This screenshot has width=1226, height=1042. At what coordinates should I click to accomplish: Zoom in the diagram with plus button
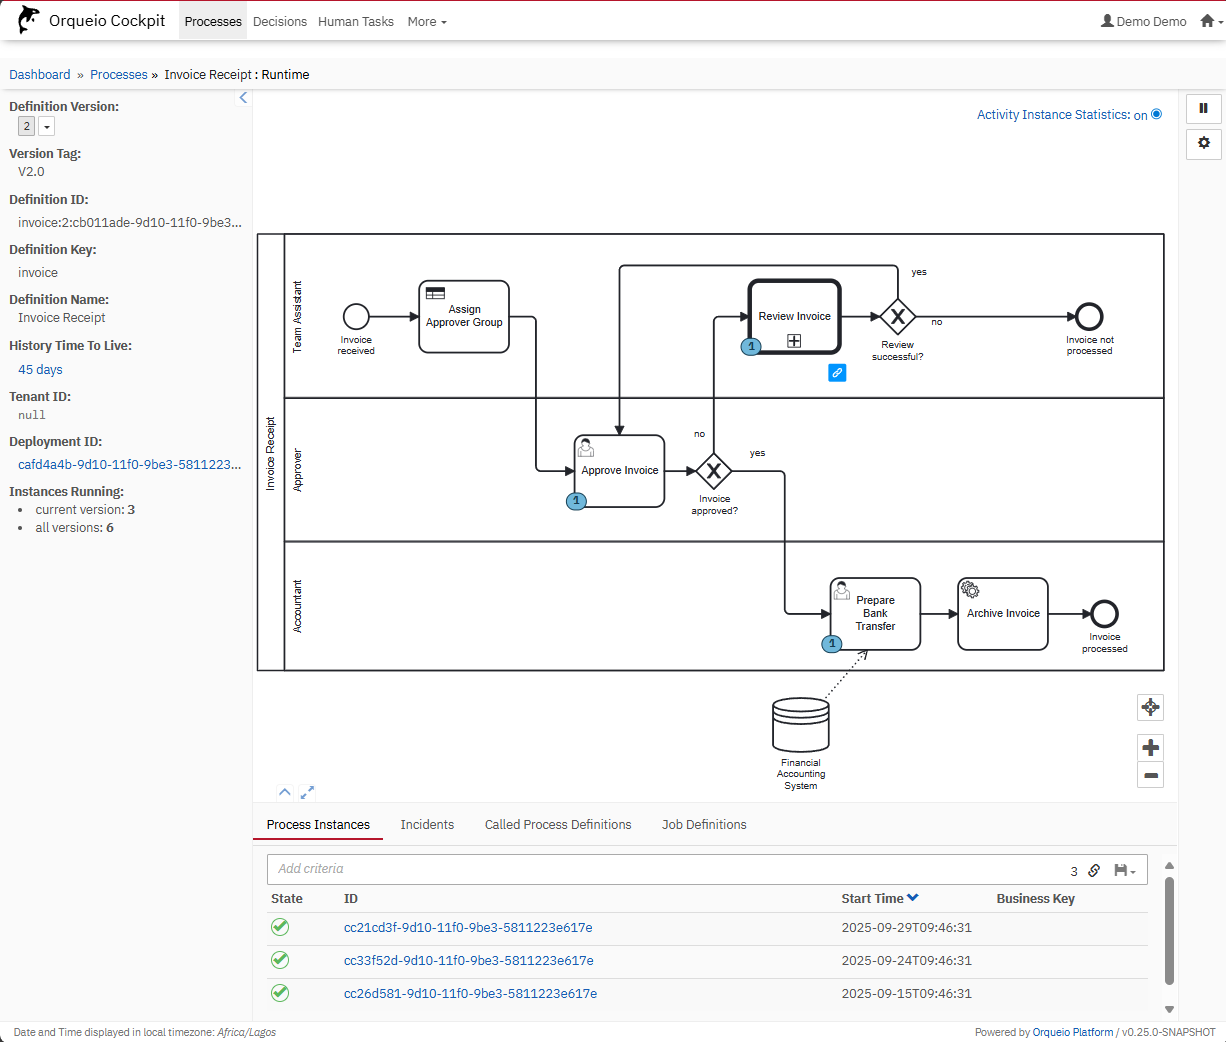point(1150,748)
